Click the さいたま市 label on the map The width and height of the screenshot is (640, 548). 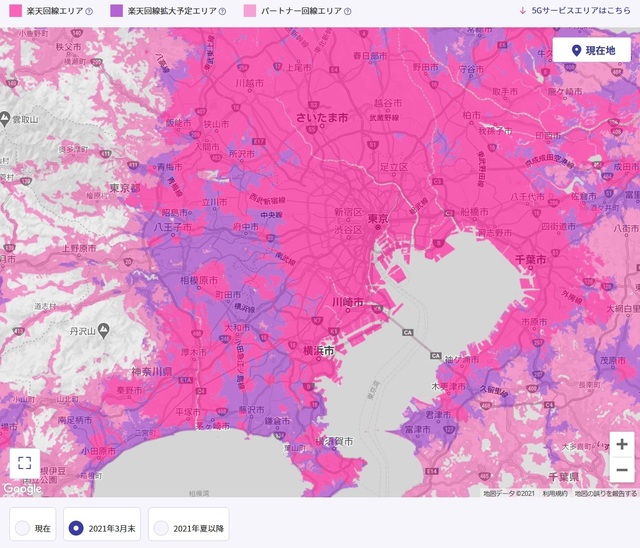322,118
